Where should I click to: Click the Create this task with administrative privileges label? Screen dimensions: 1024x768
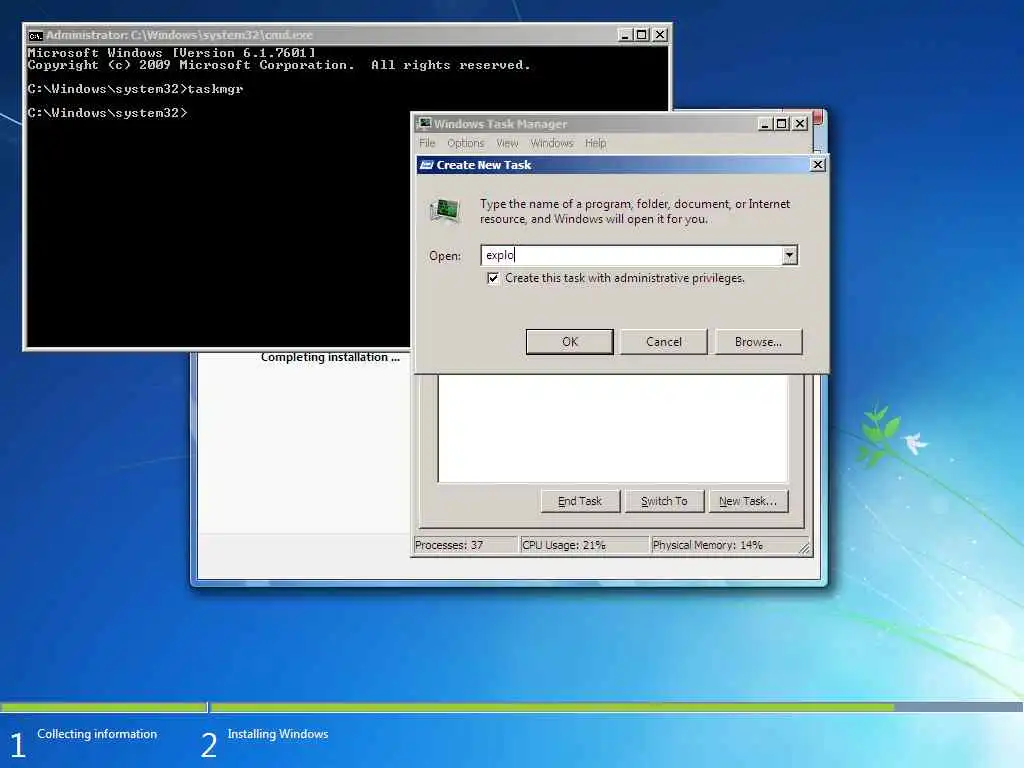pyautogui.click(x=624, y=278)
